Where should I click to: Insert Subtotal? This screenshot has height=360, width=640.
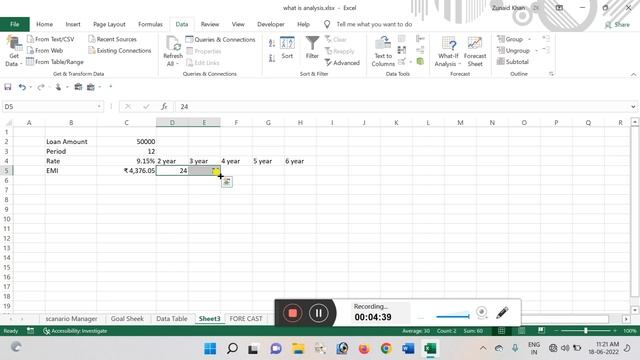click(513, 62)
